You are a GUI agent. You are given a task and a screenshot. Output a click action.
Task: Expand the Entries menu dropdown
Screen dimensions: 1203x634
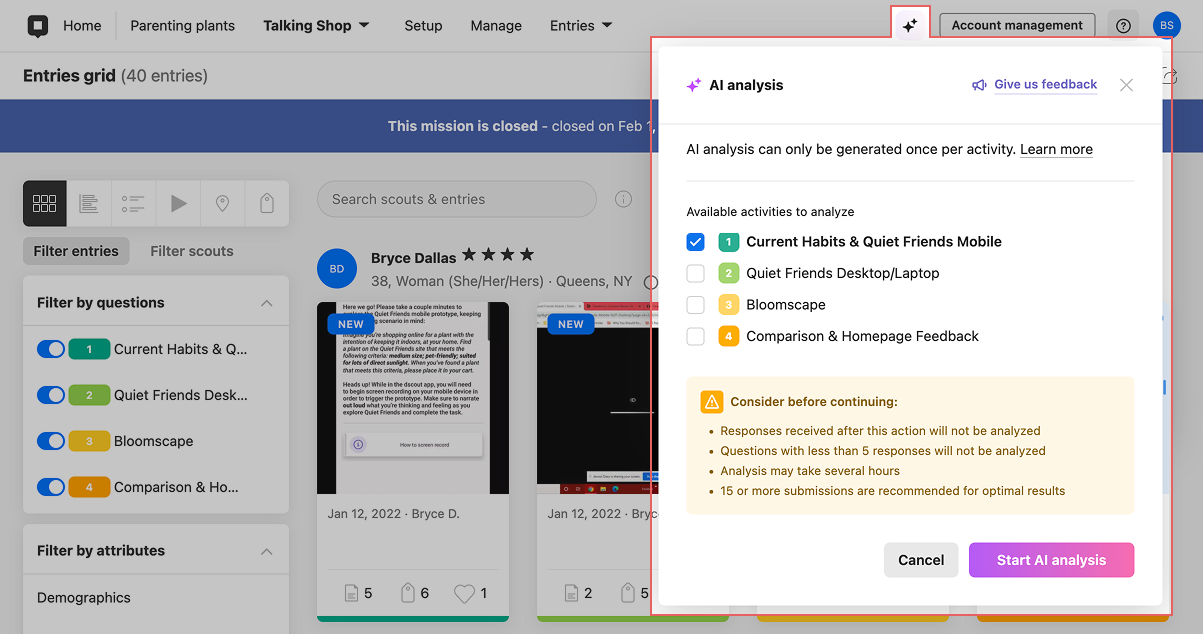(x=581, y=26)
